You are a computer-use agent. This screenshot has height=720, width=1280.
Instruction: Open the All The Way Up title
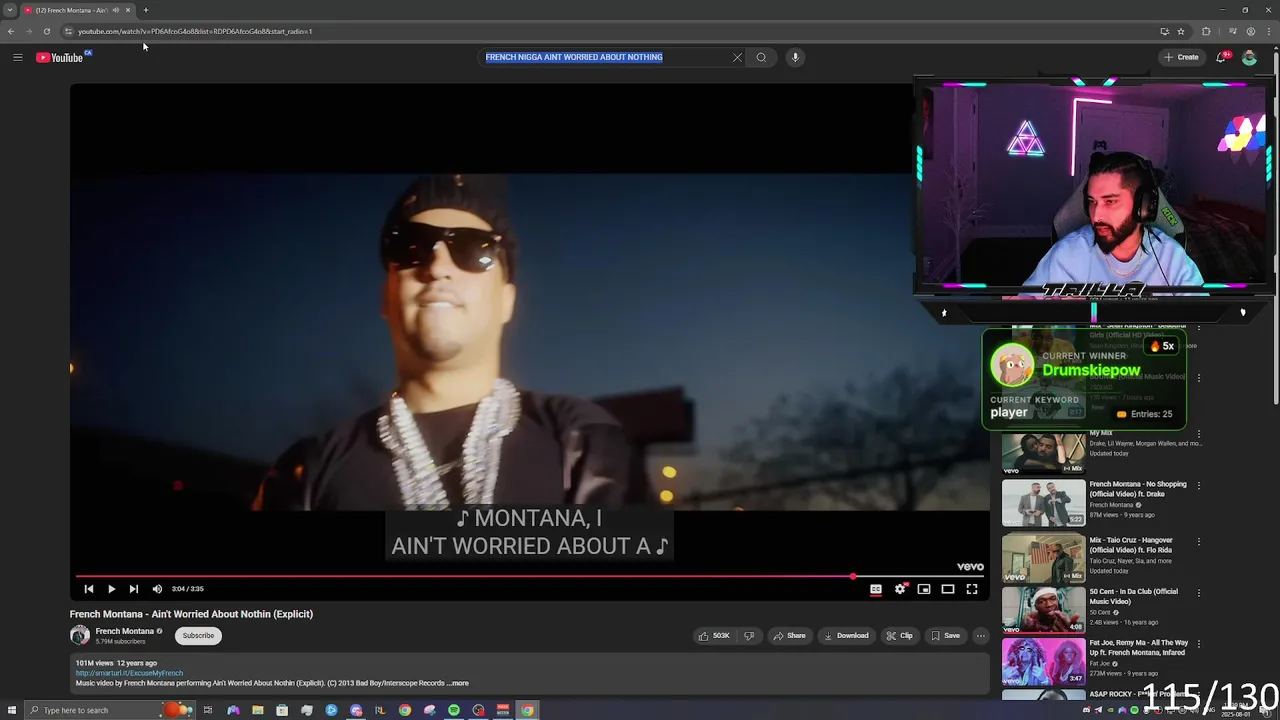point(1139,648)
